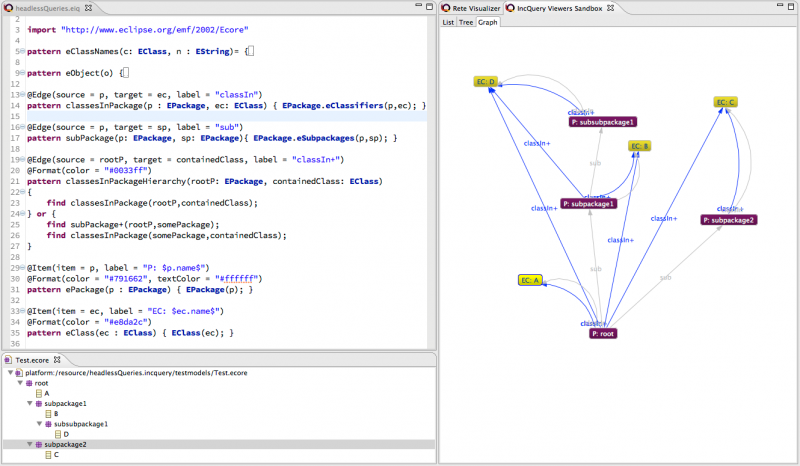
Task: Collapse the subsubpackage1 tree node
Action: pyautogui.click(x=39, y=424)
